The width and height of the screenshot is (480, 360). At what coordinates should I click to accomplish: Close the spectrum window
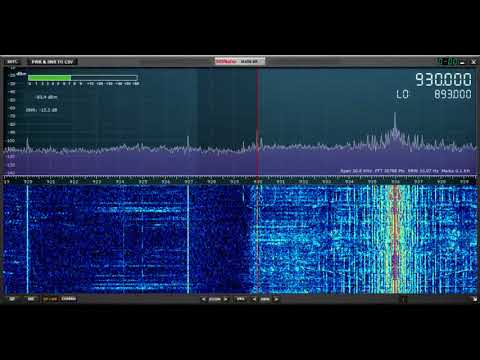pos(473,62)
